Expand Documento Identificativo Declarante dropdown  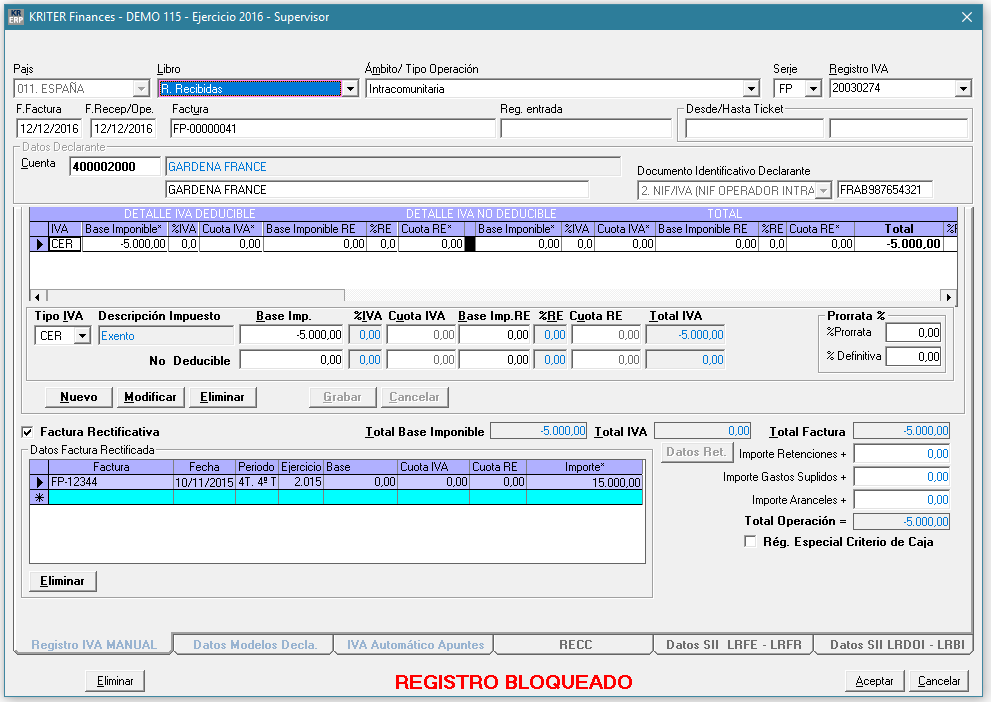coord(823,190)
